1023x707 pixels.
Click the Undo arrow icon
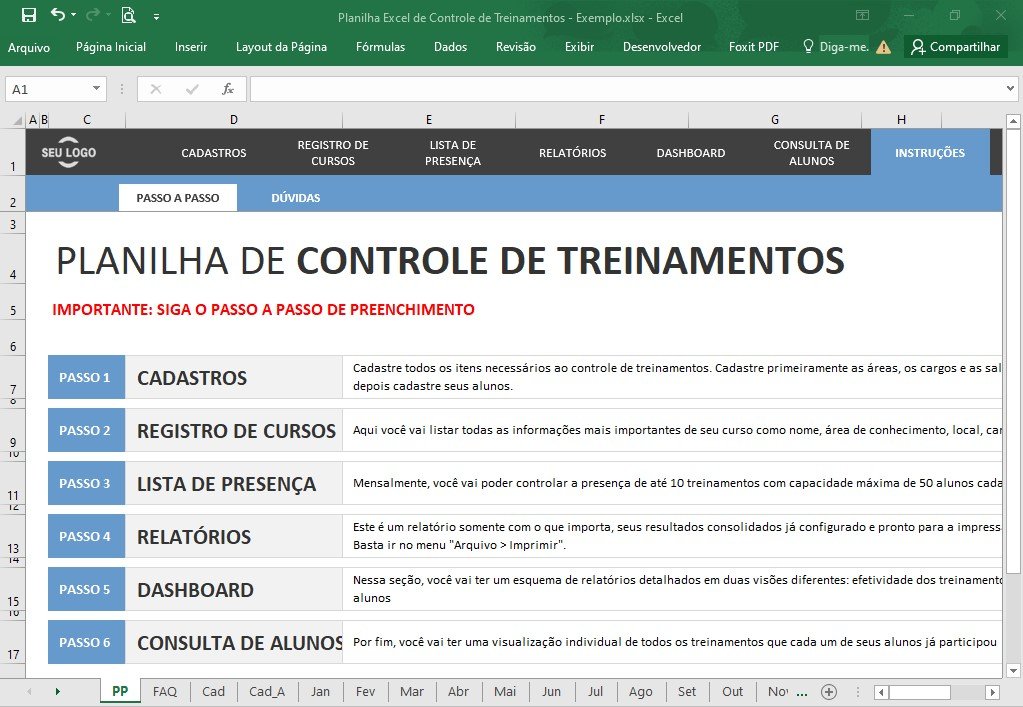[x=57, y=14]
